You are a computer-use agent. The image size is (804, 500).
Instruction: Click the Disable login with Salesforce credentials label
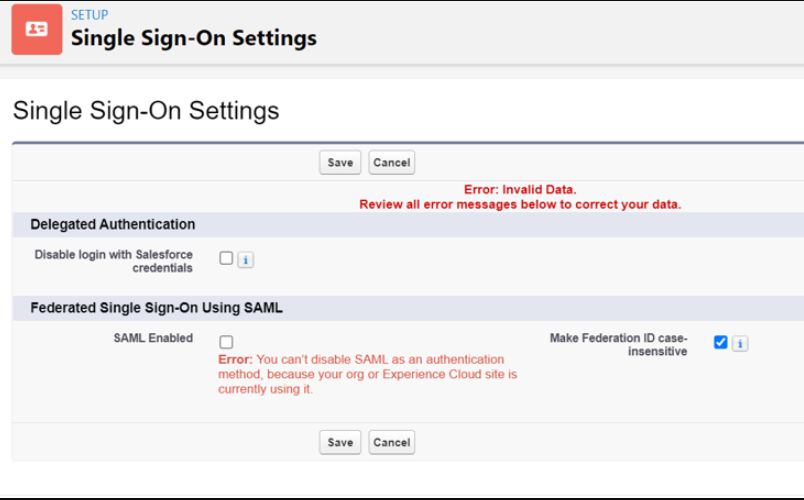pos(114,261)
